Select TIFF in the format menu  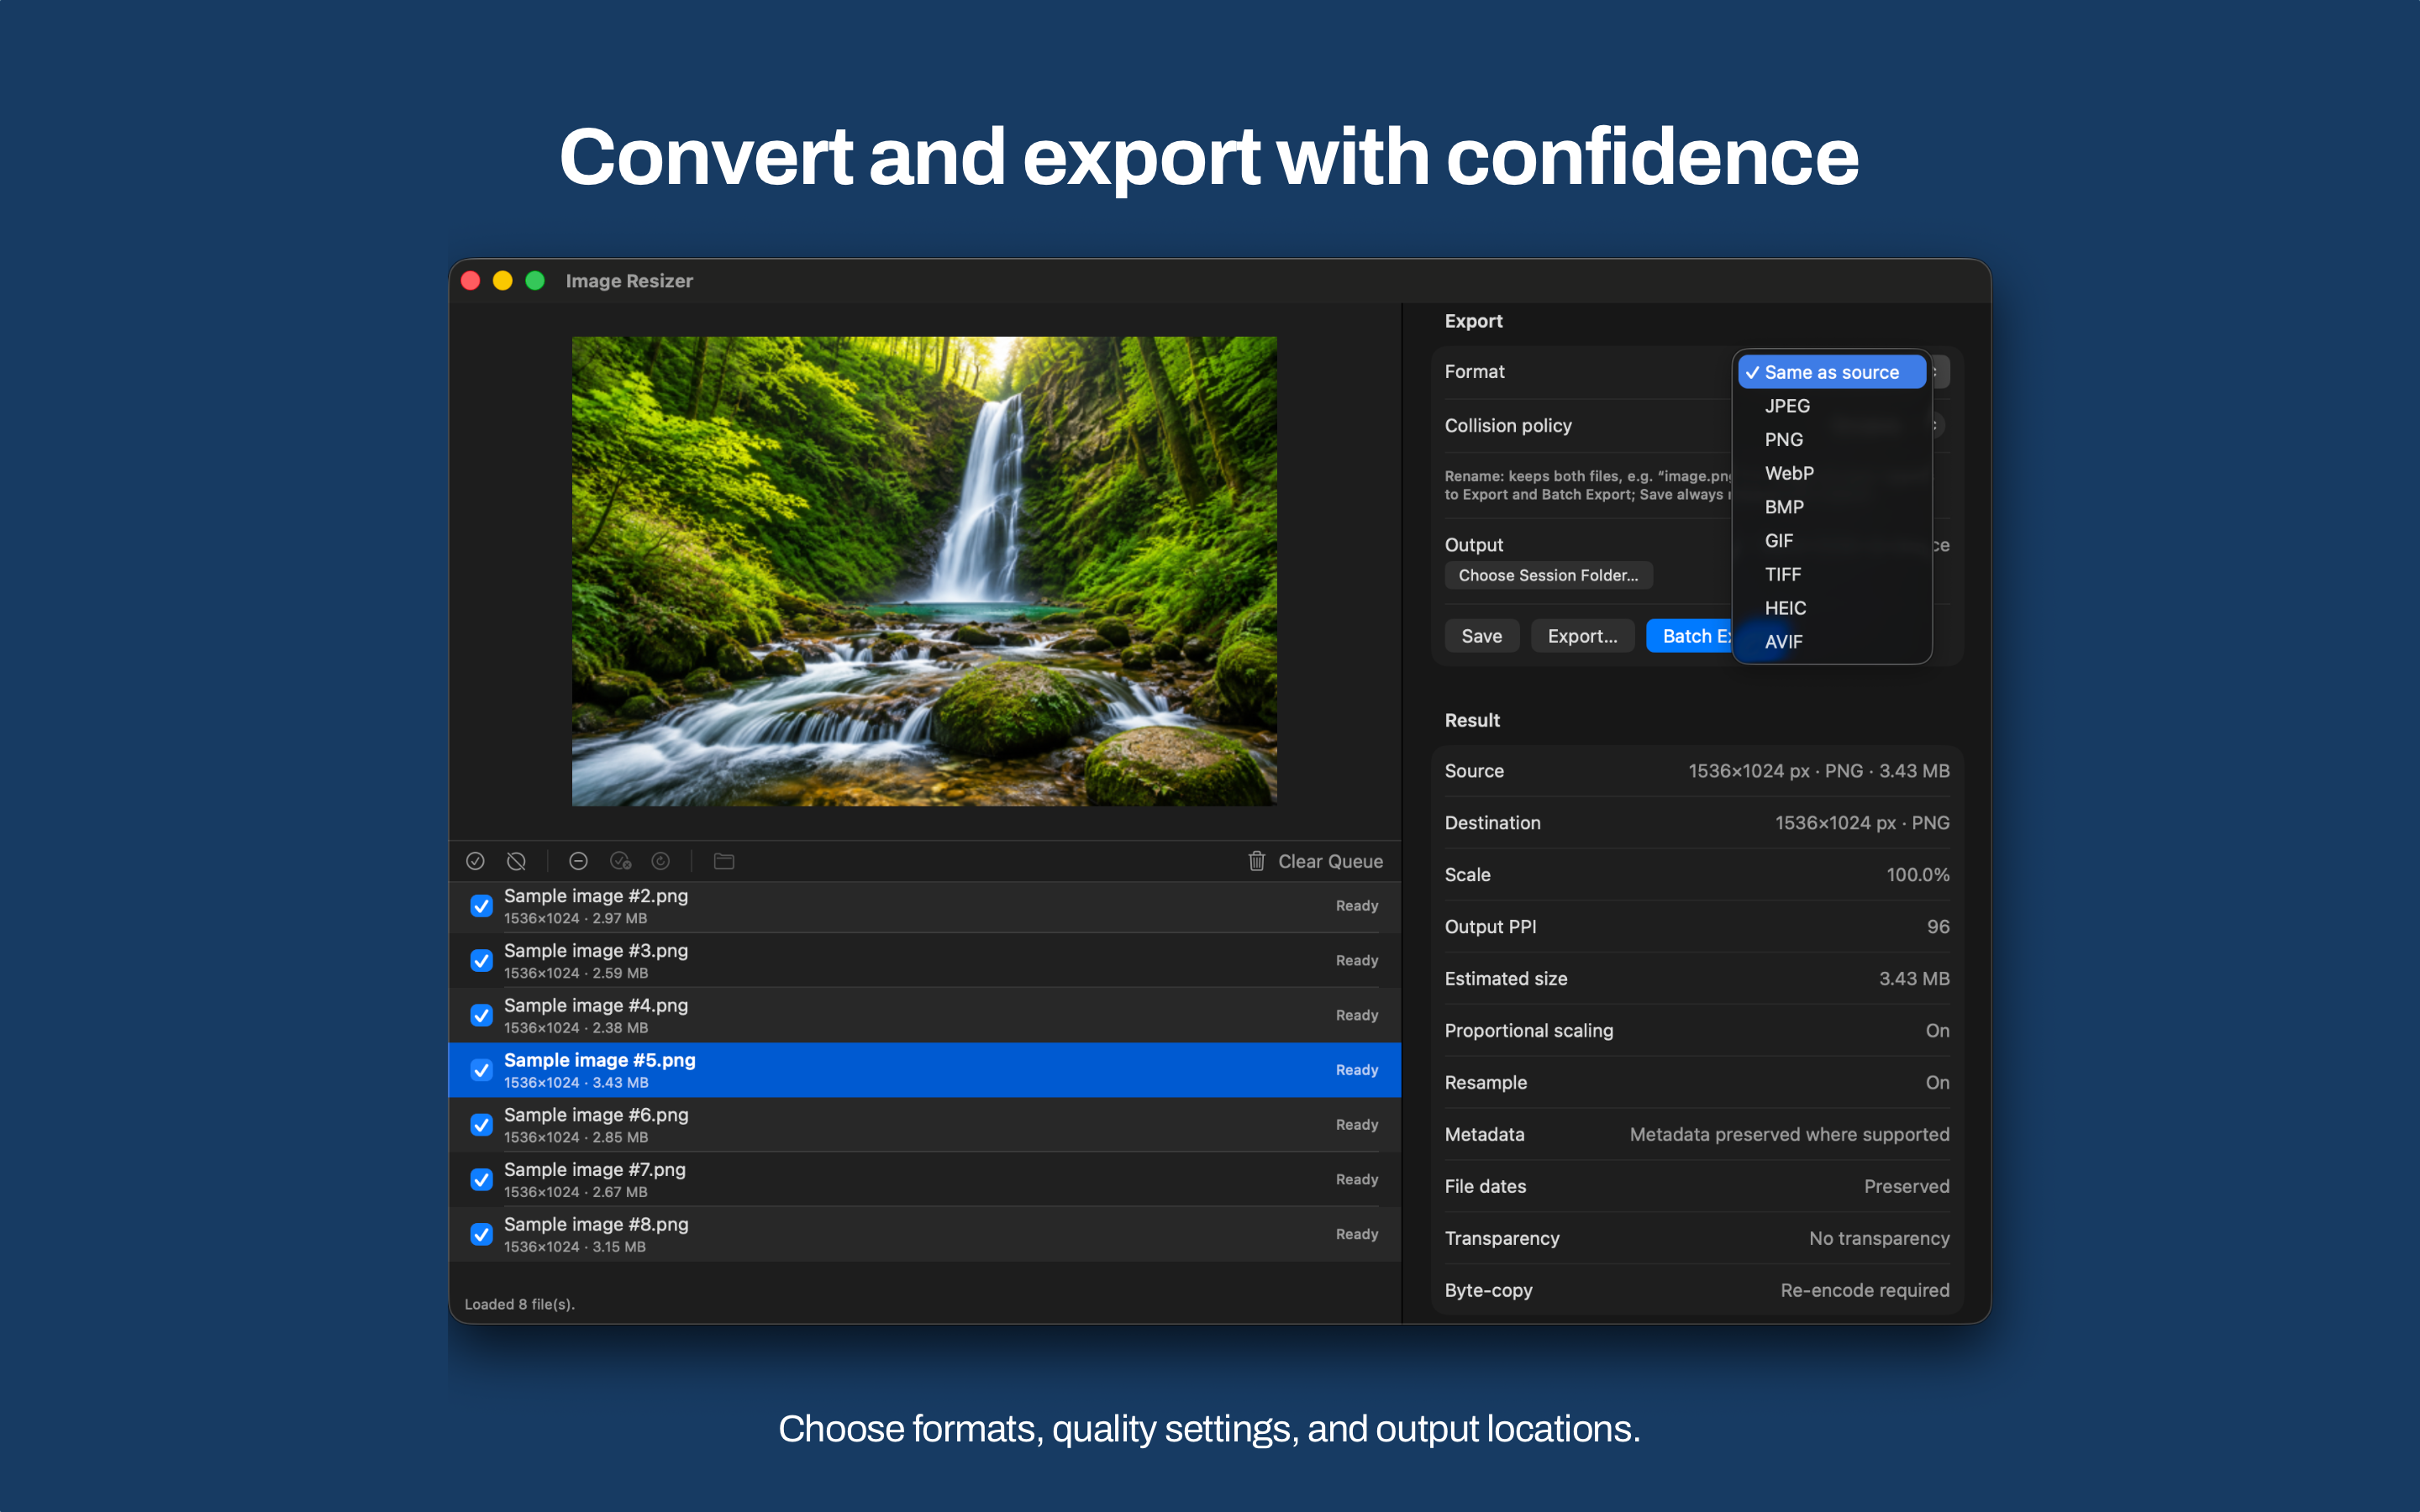pos(1832,574)
